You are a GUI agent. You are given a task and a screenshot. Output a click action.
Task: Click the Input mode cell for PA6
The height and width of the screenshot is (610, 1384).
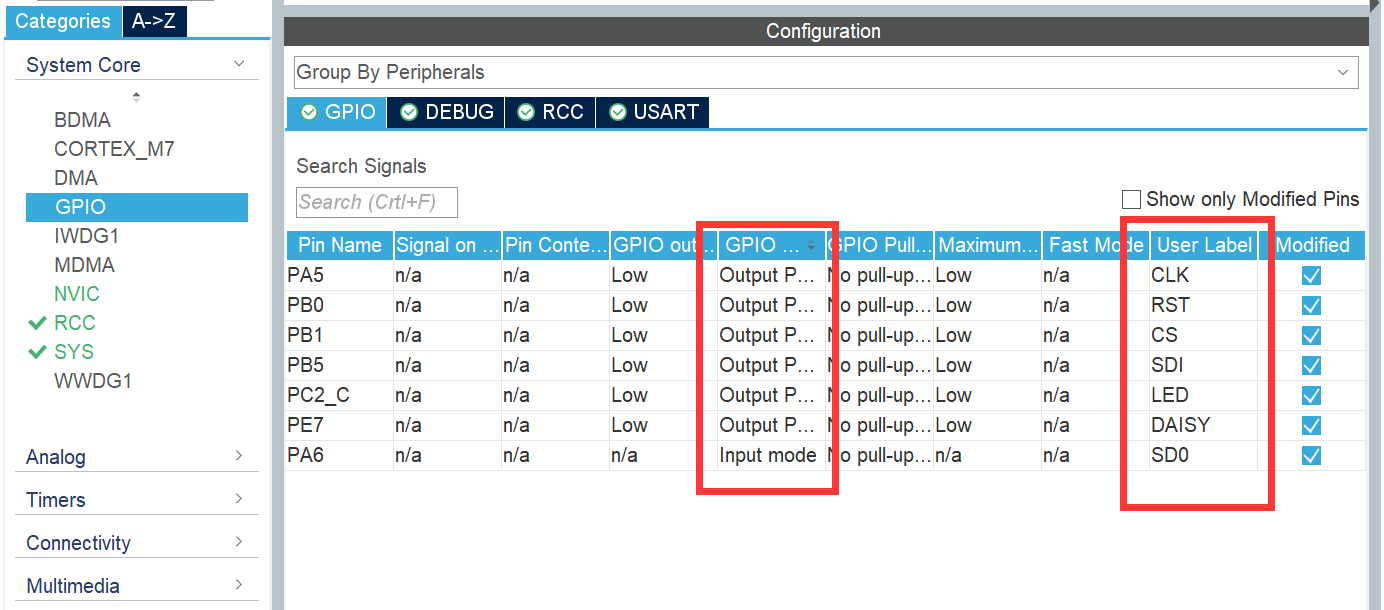[x=772, y=455]
